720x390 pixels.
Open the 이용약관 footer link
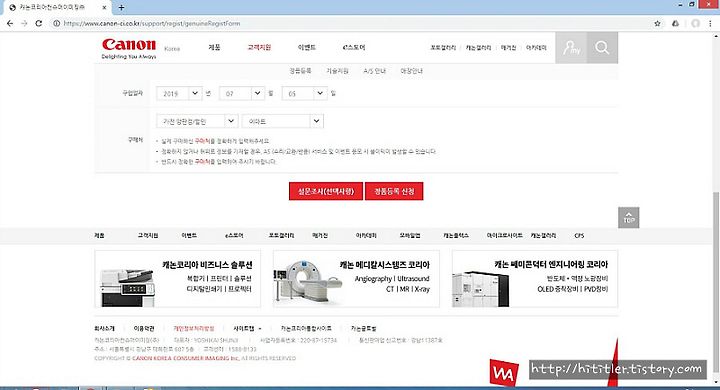click(144, 328)
